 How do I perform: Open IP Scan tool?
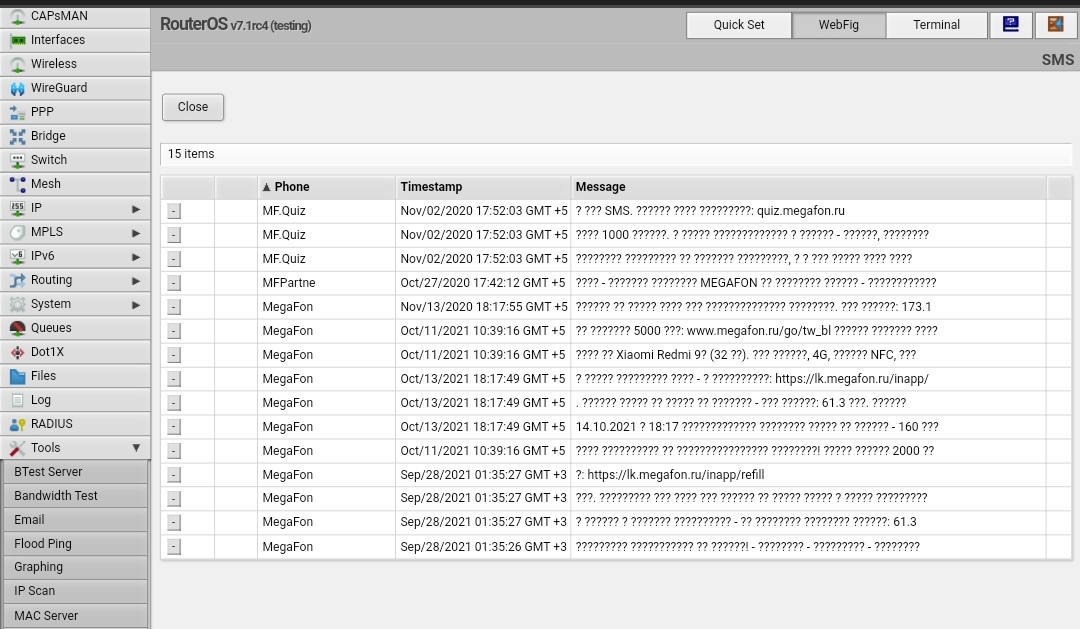74,591
